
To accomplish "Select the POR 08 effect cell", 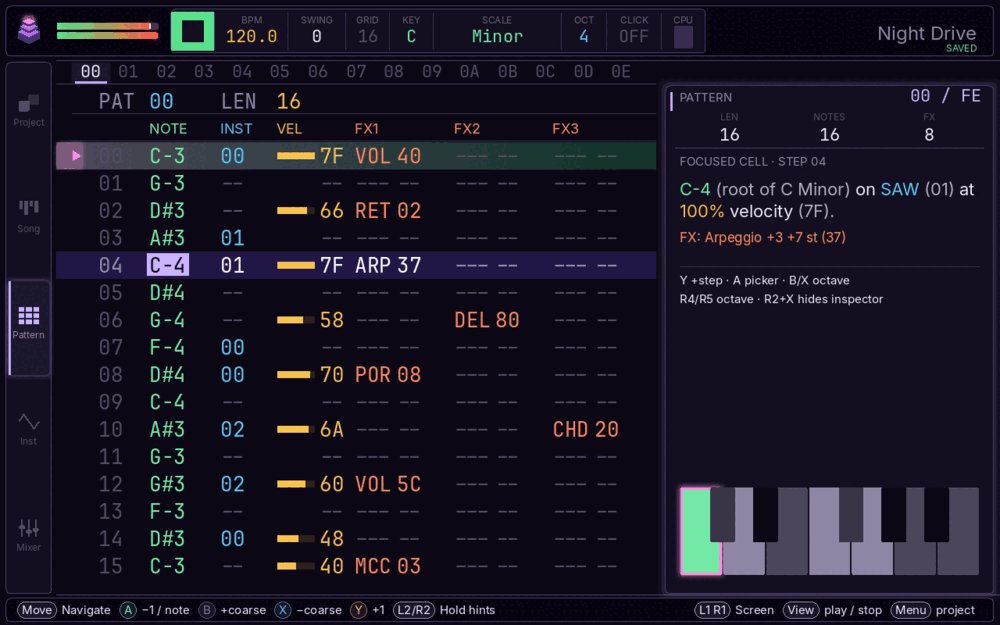I will tap(388, 375).
